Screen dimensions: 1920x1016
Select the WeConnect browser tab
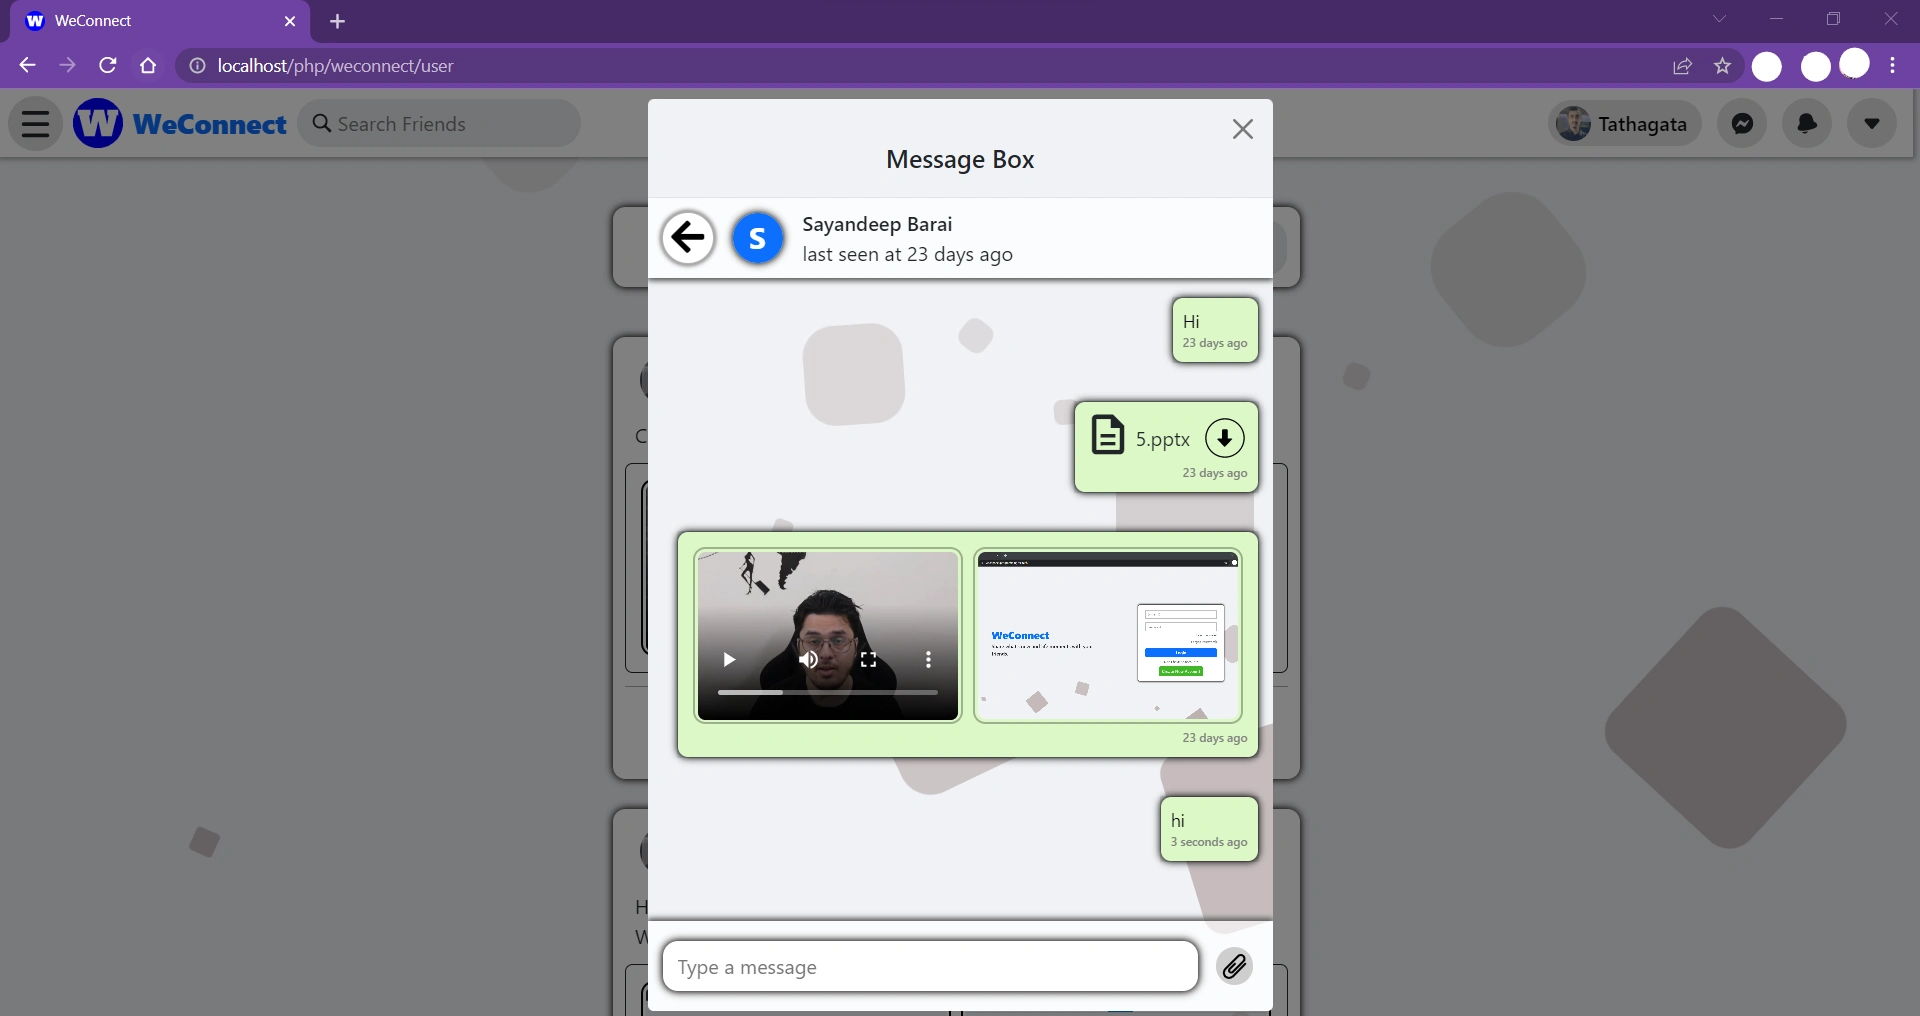pos(160,21)
